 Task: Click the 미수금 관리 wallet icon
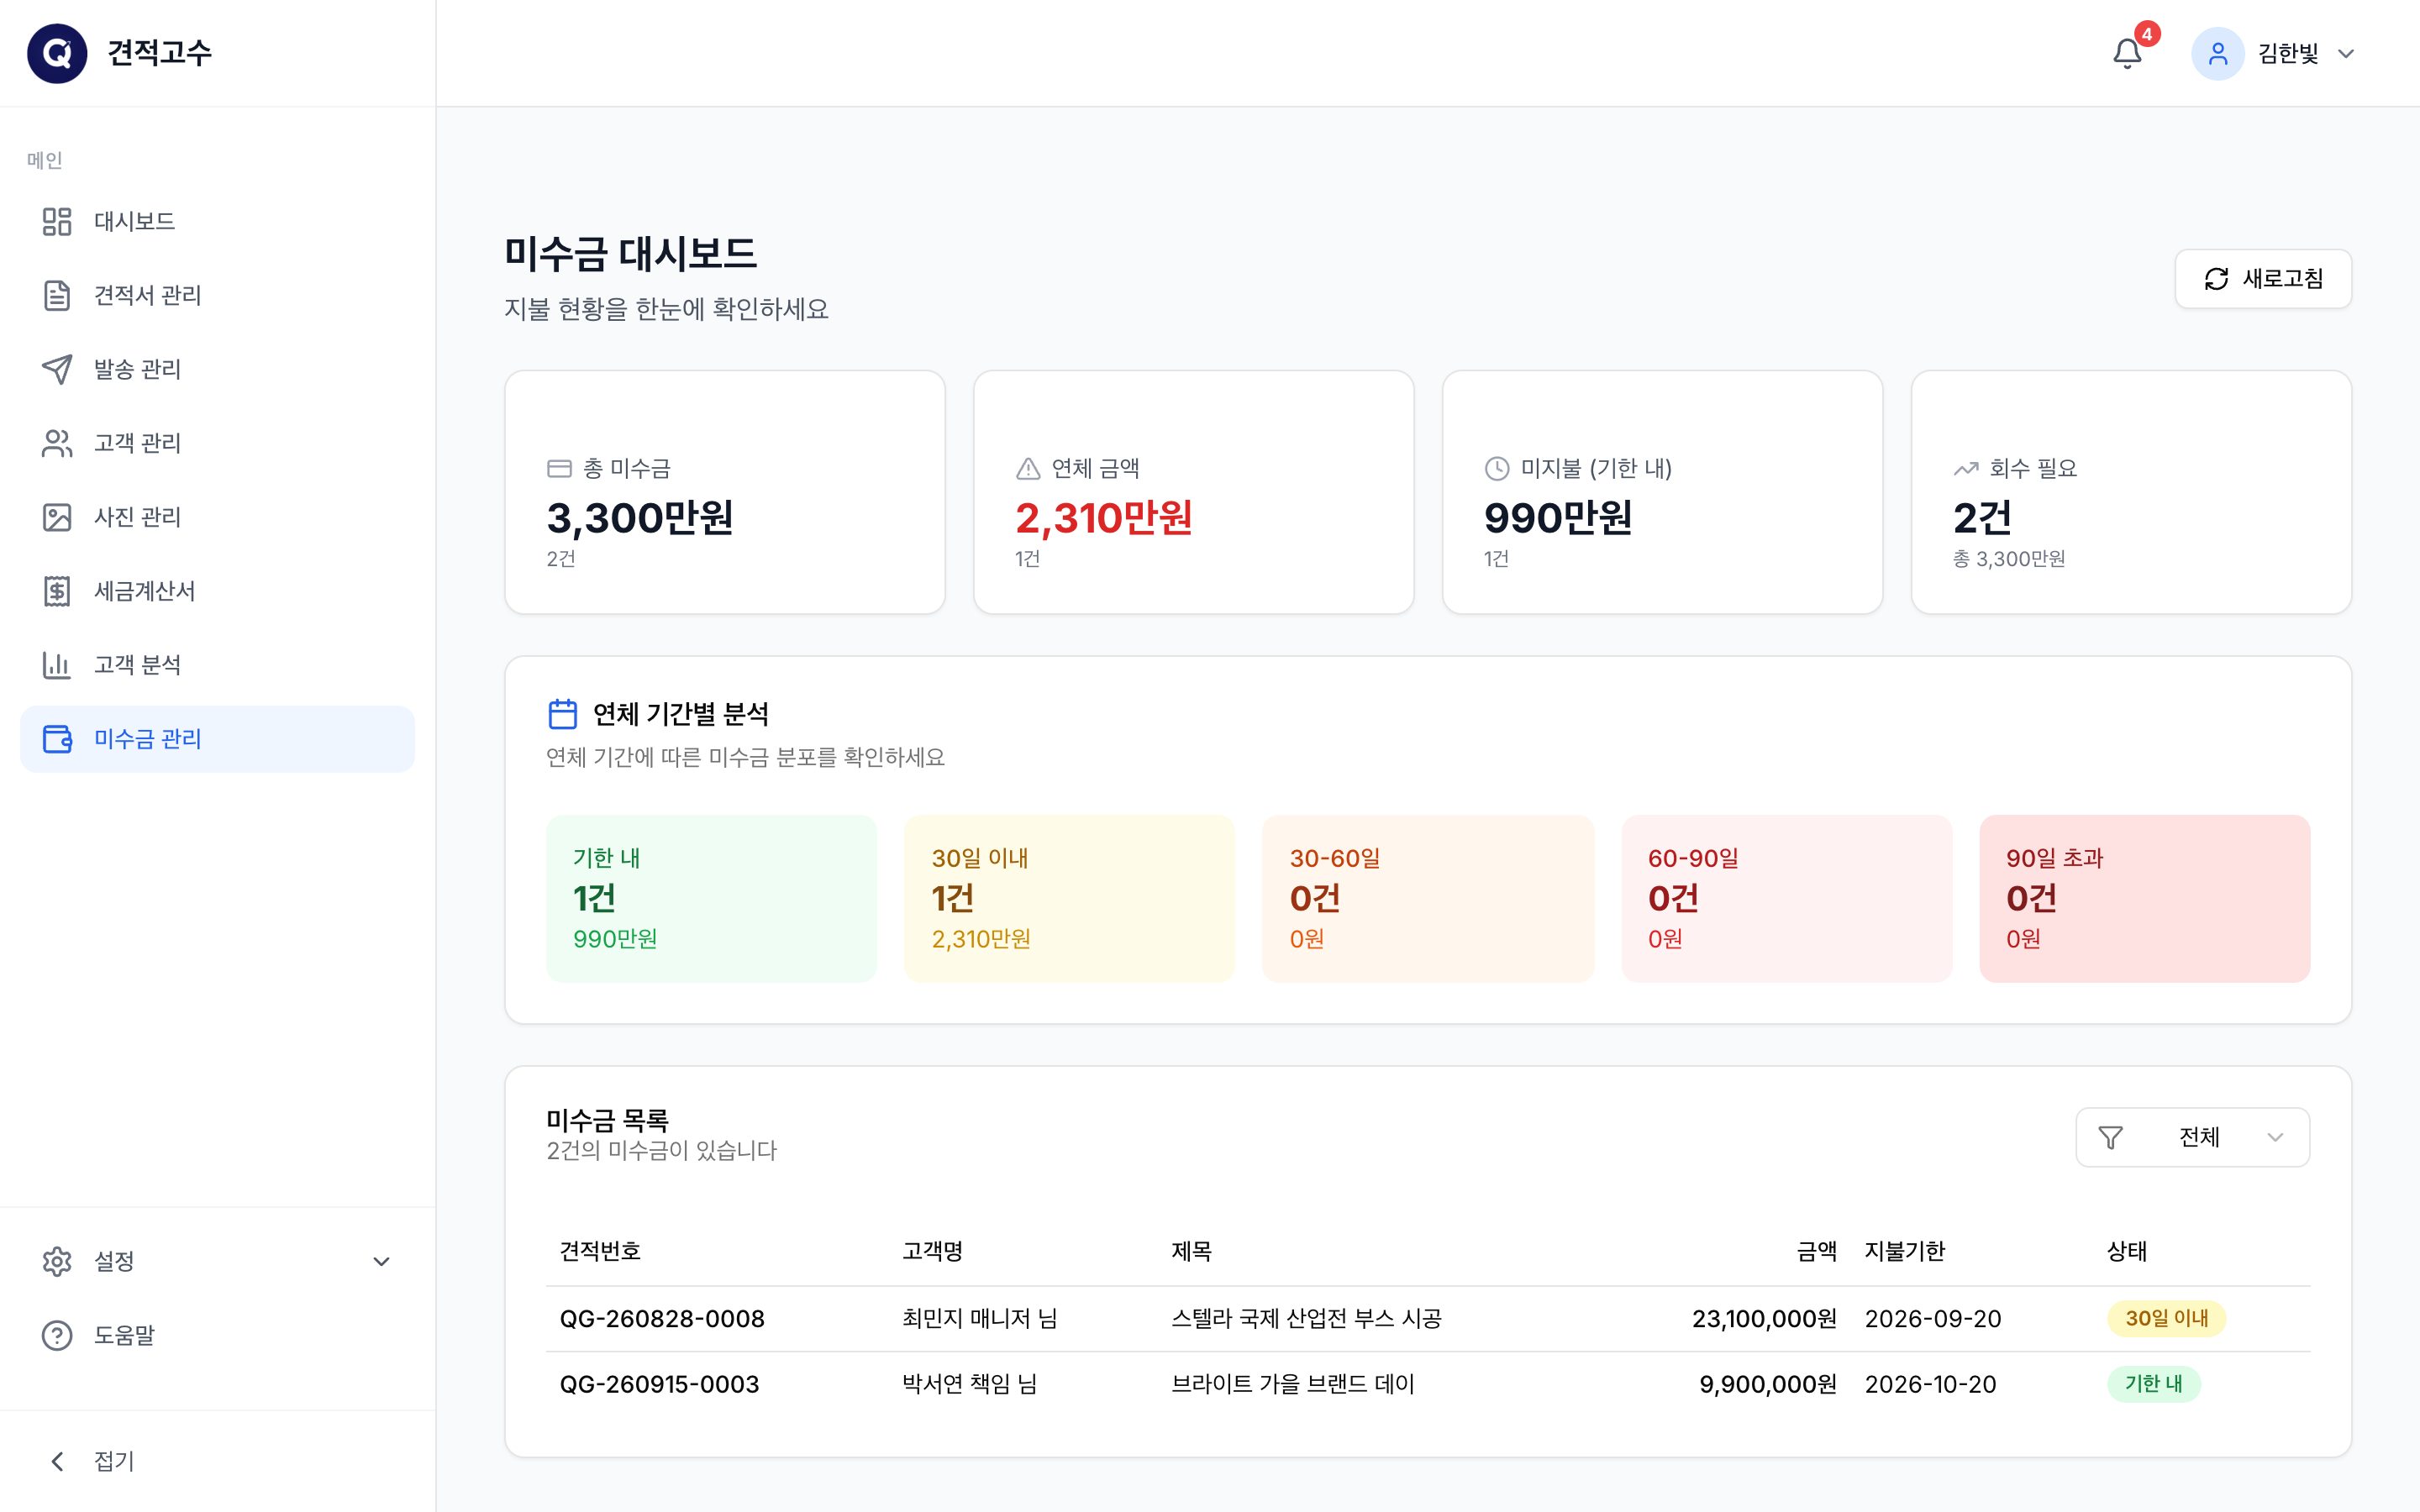point(57,739)
